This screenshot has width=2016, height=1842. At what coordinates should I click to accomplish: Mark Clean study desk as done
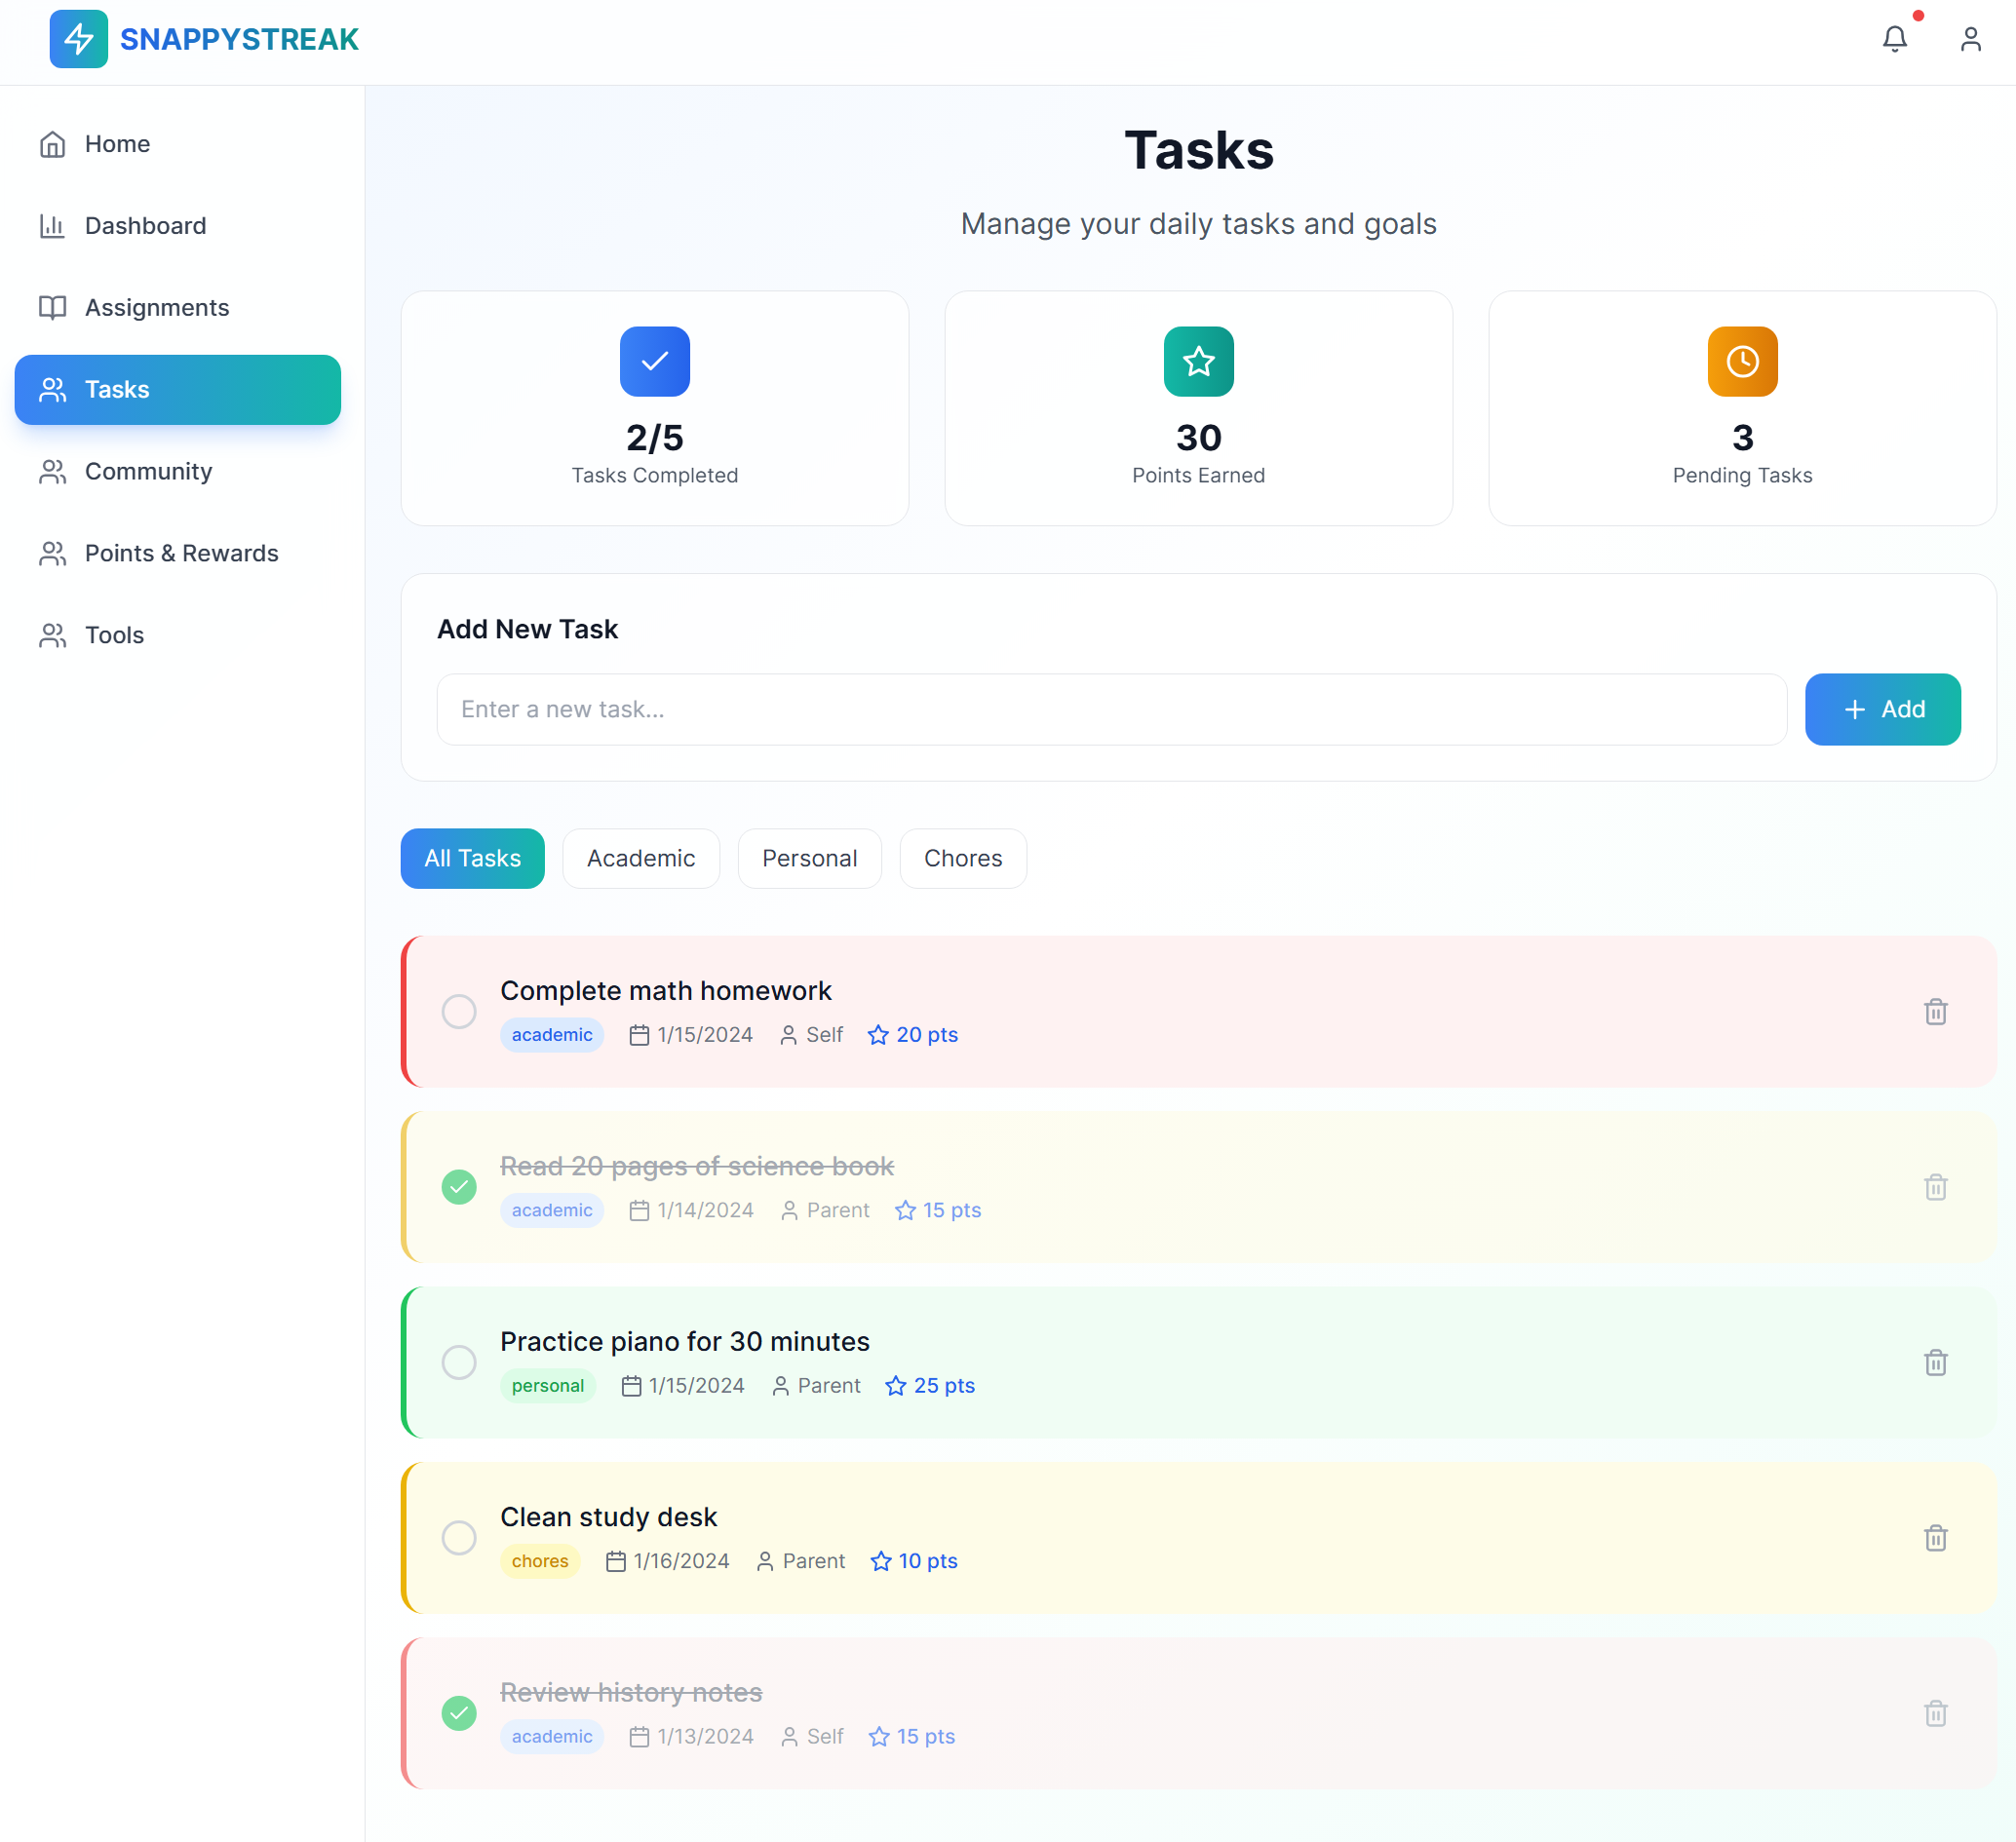click(x=459, y=1538)
